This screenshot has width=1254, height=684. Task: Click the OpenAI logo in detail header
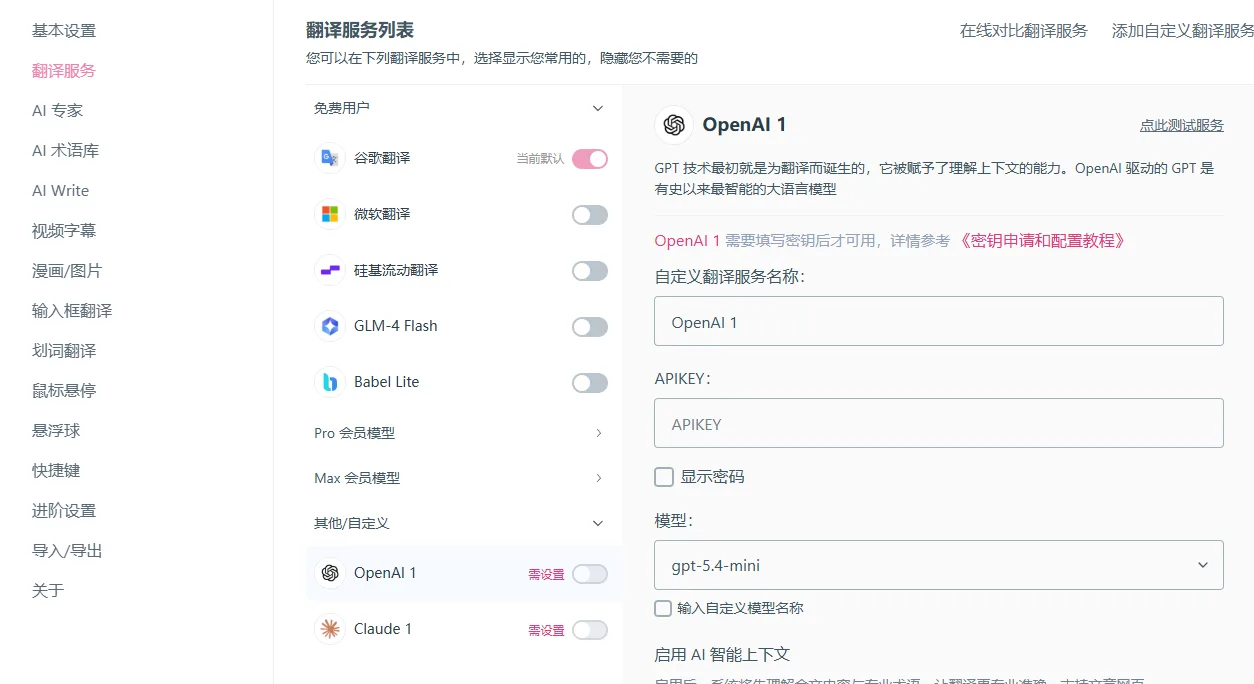(x=674, y=125)
